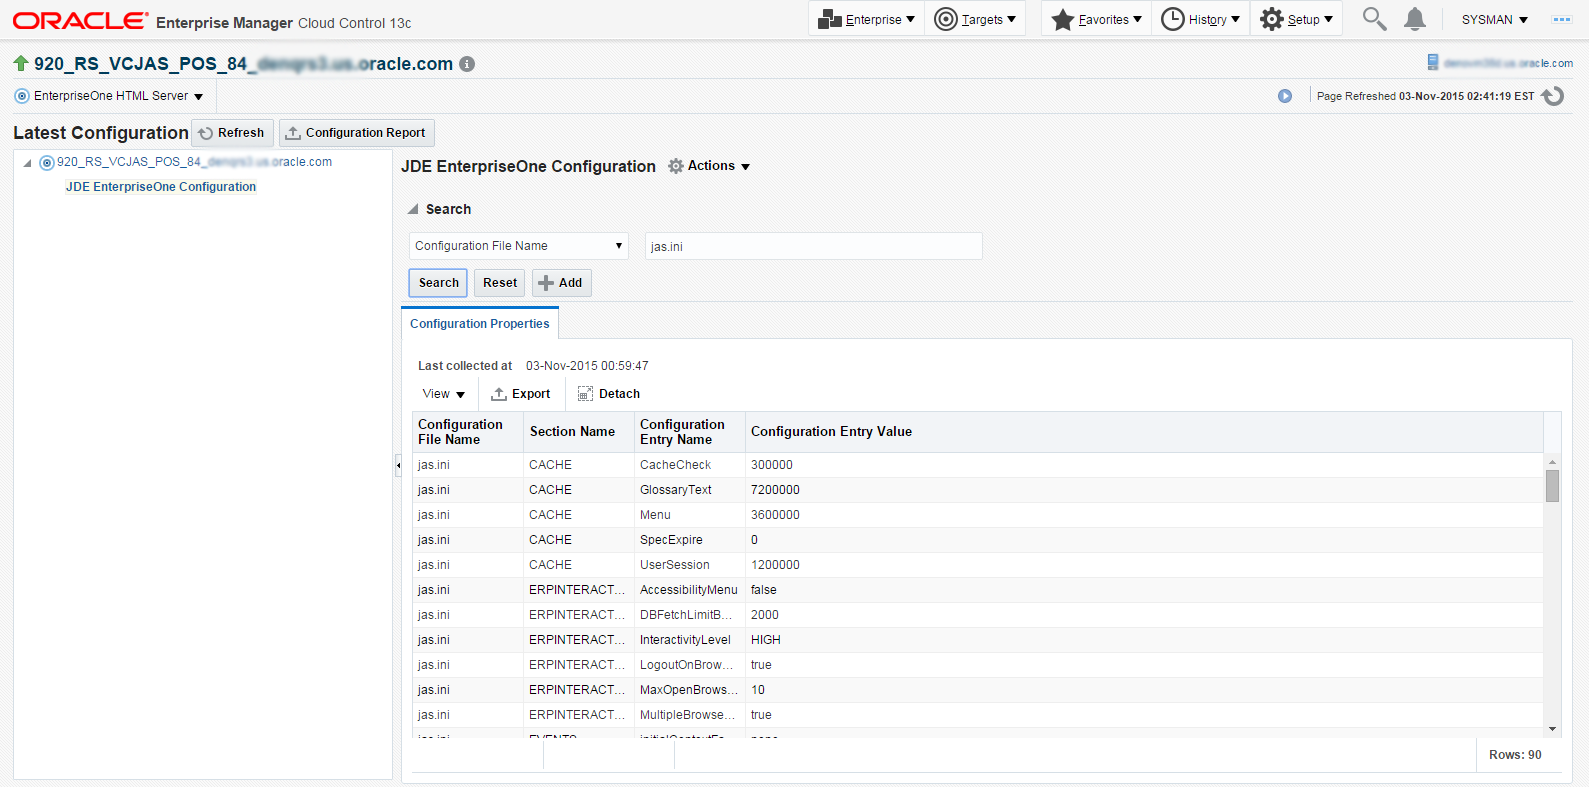Open the Enterprise menu
The height and width of the screenshot is (787, 1589).
866,19
